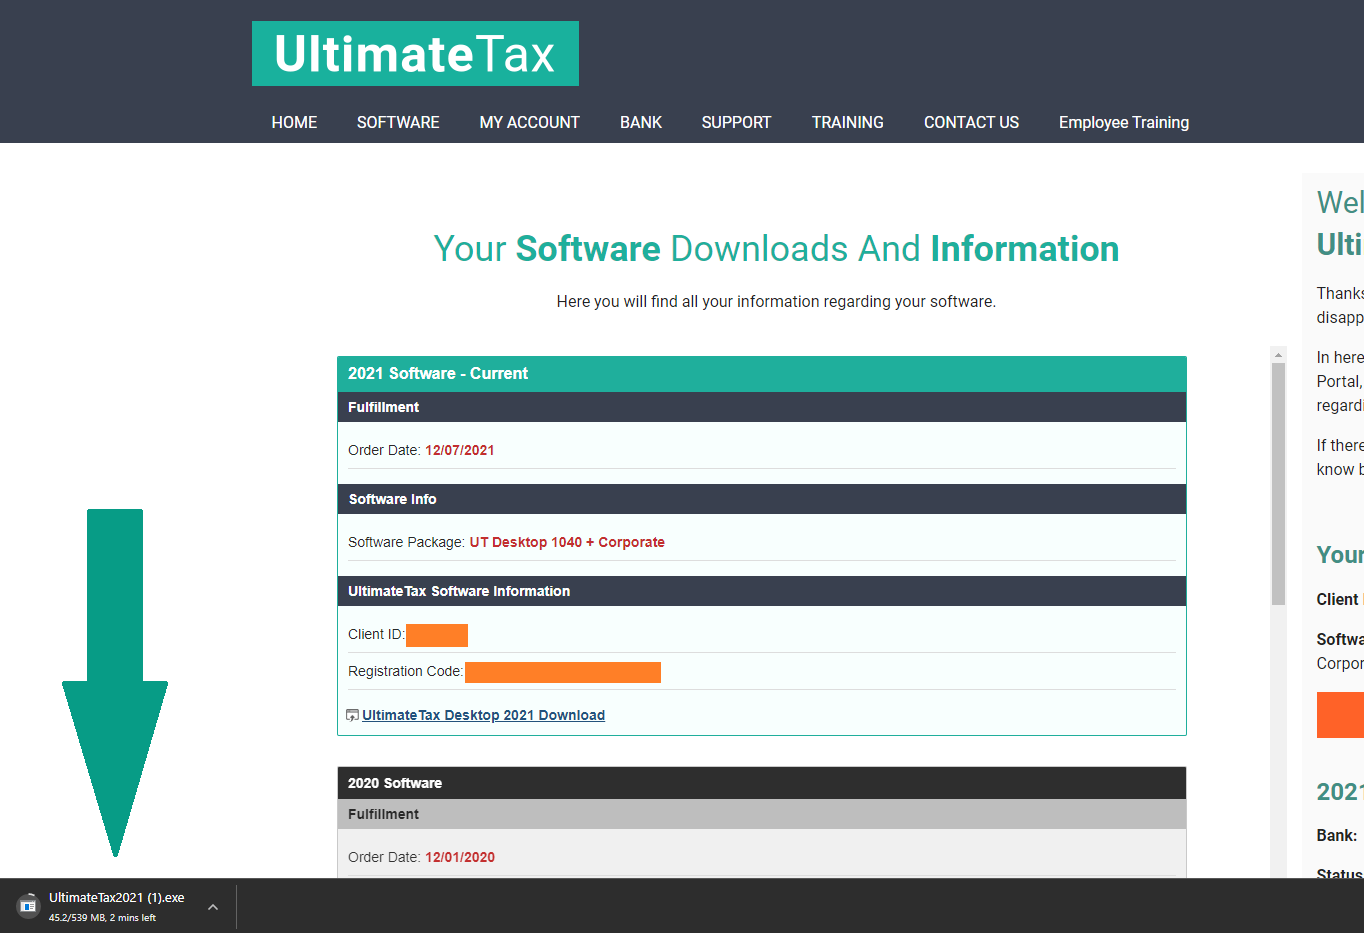Select the UT Desktop 1040 + Corporate text

[x=567, y=542]
